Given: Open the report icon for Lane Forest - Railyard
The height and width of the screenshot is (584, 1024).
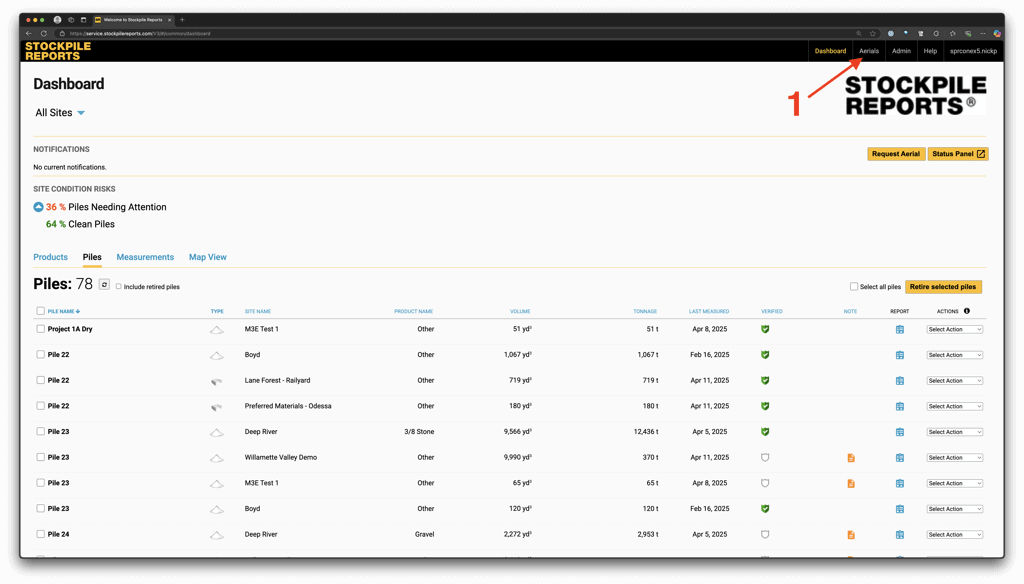Looking at the screenshot, I should pos(899,381).
